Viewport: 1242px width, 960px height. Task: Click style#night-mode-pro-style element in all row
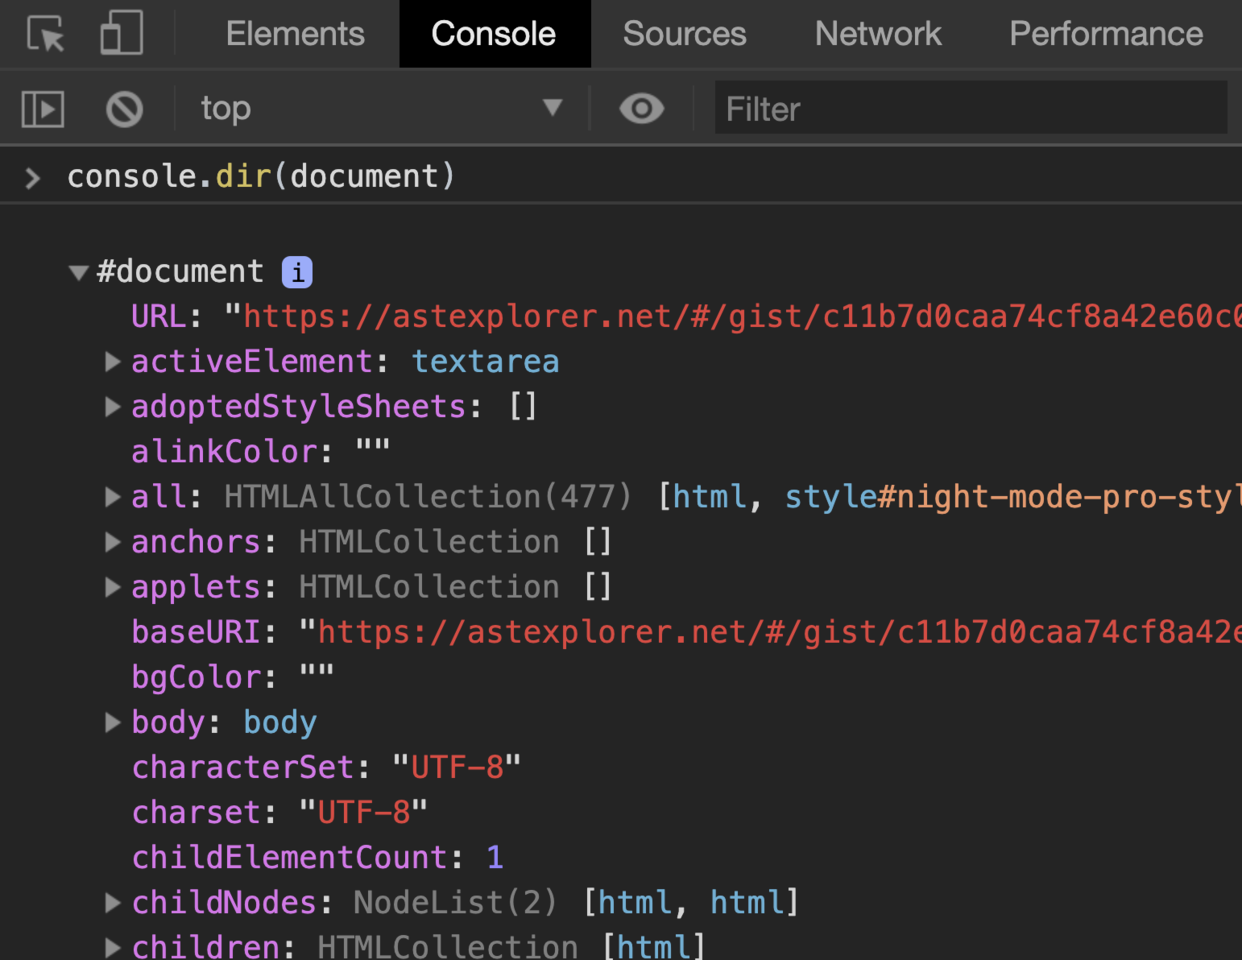pos(1012,496)
